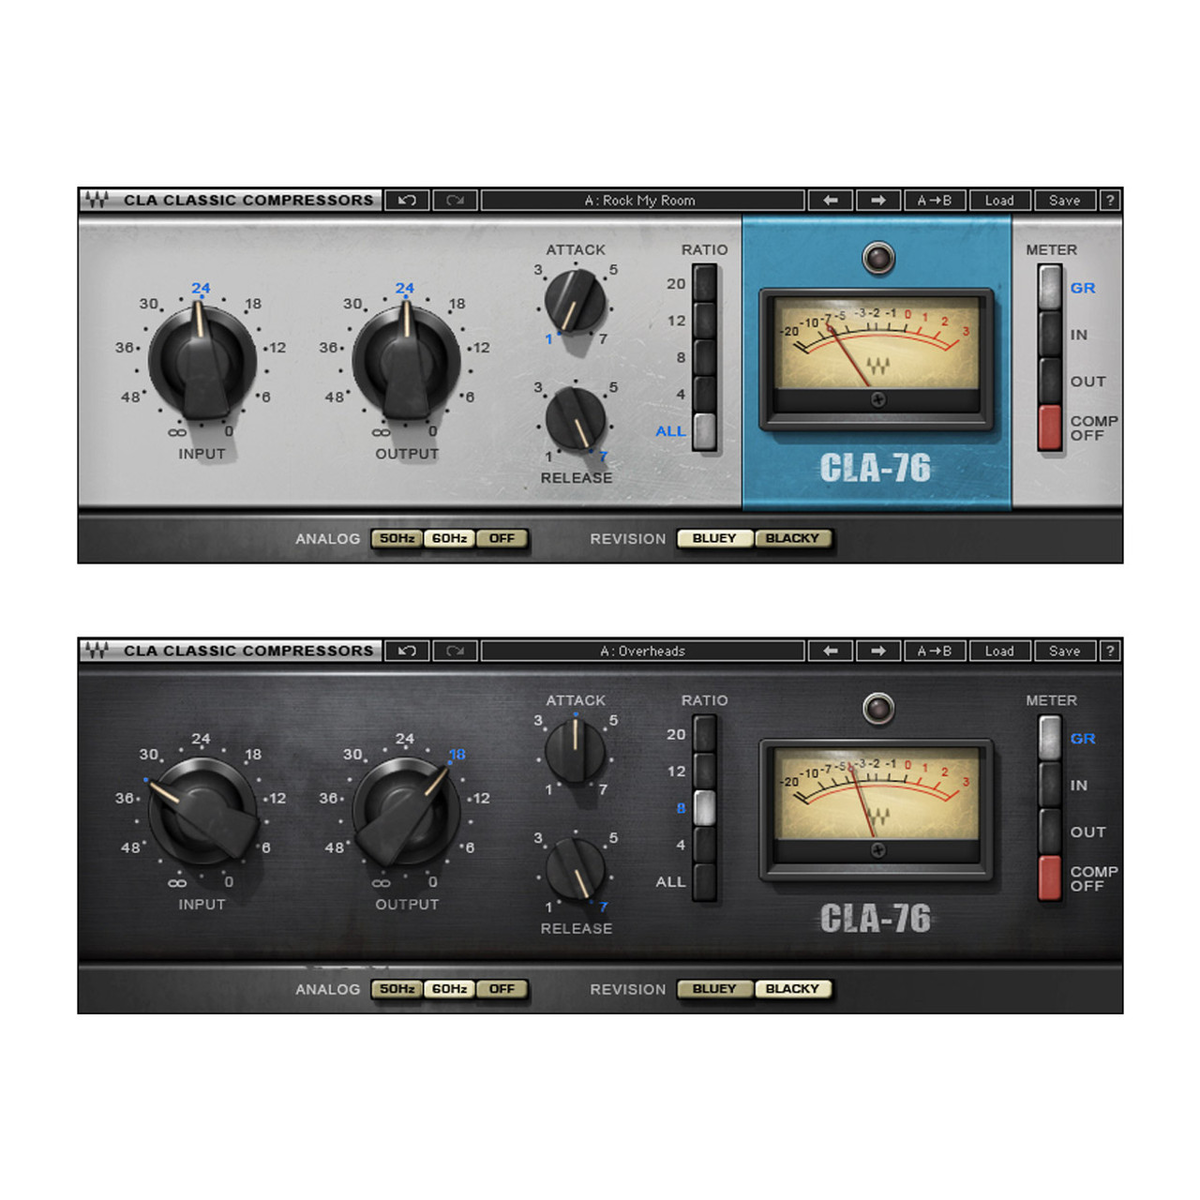Switch revision to BLUEY in top plugin

(715, 538)
